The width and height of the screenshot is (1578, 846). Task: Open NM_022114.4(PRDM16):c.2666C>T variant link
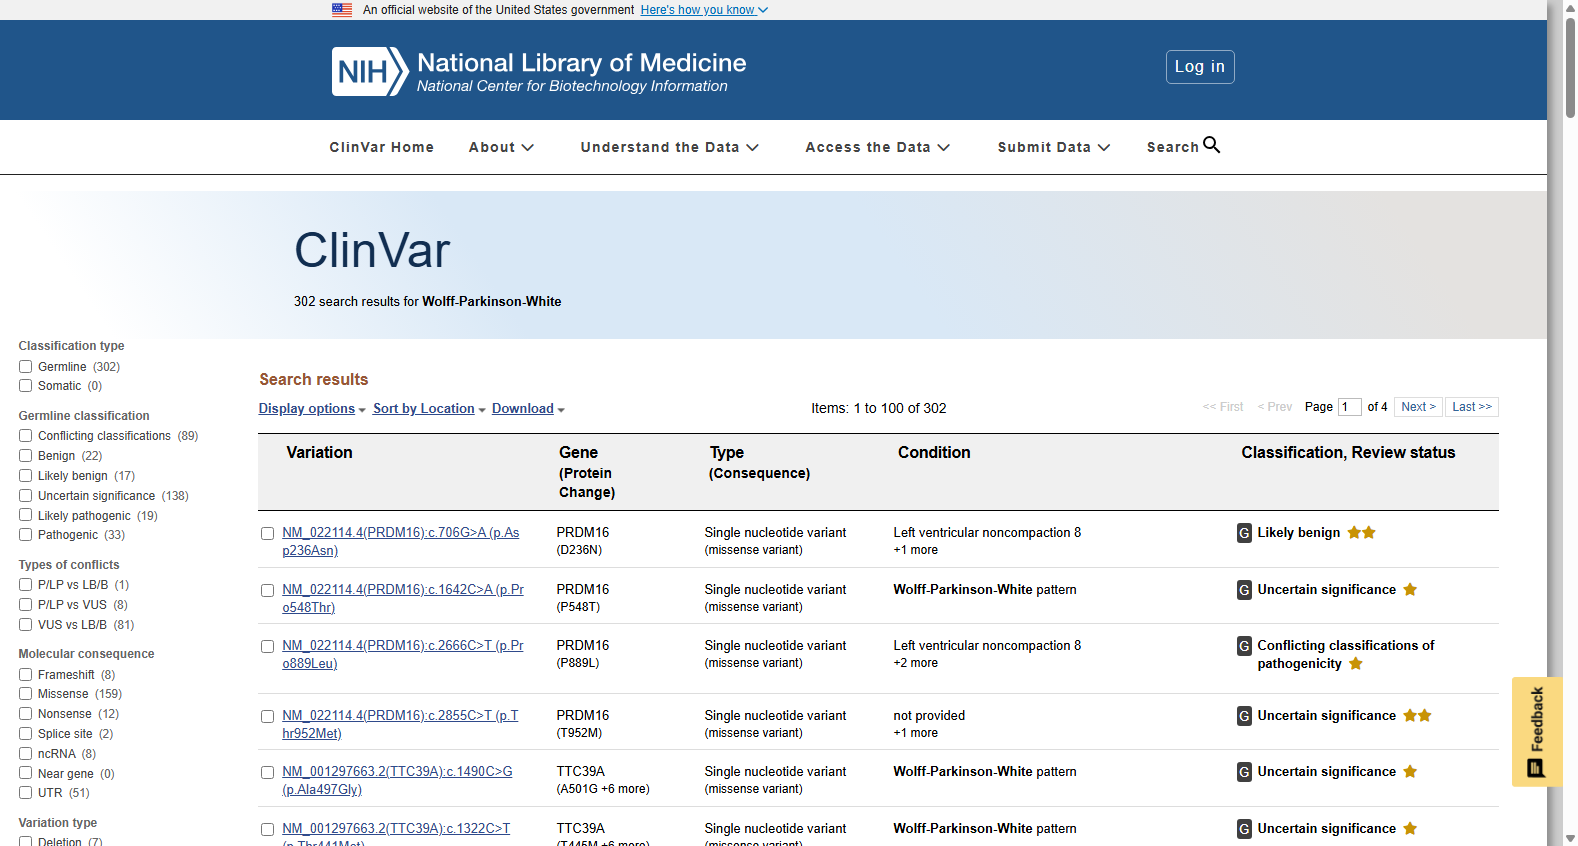(x=403, y=655)
